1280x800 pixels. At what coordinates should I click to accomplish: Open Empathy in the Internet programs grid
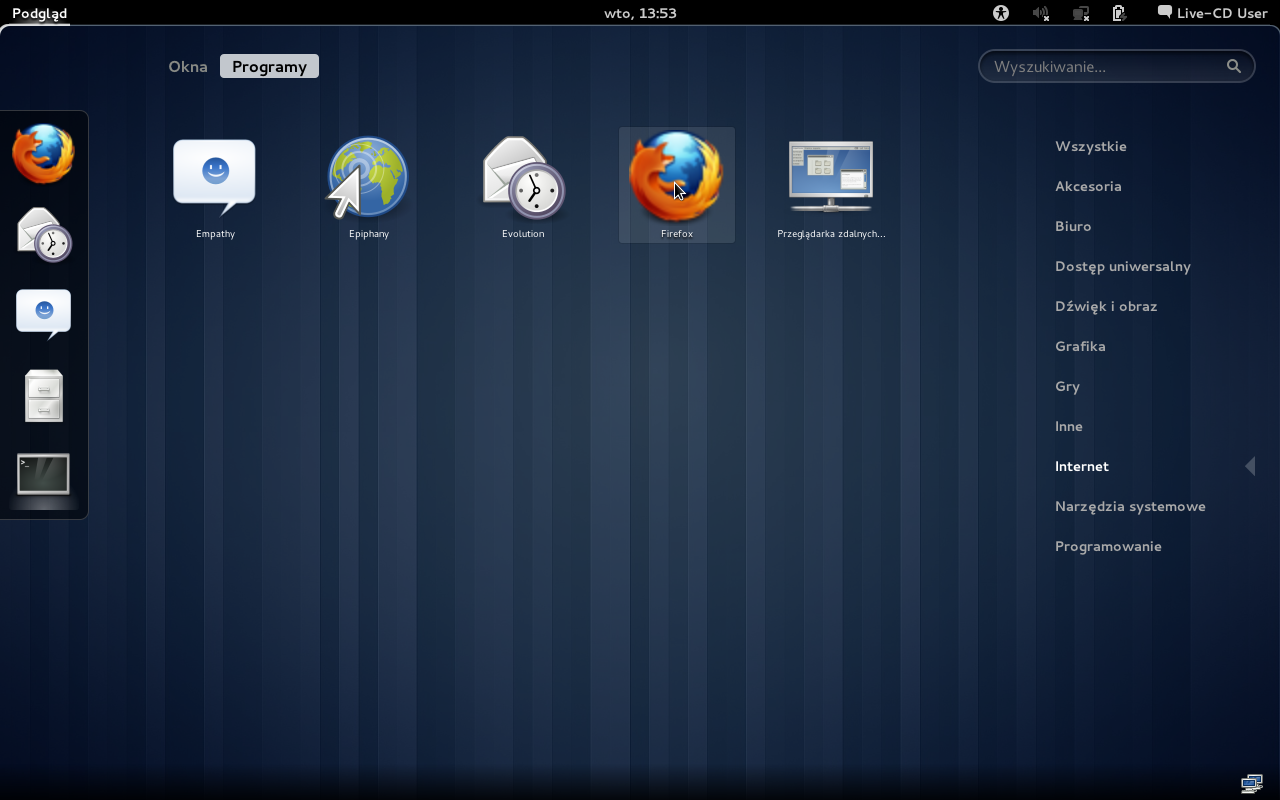point(215,185)
